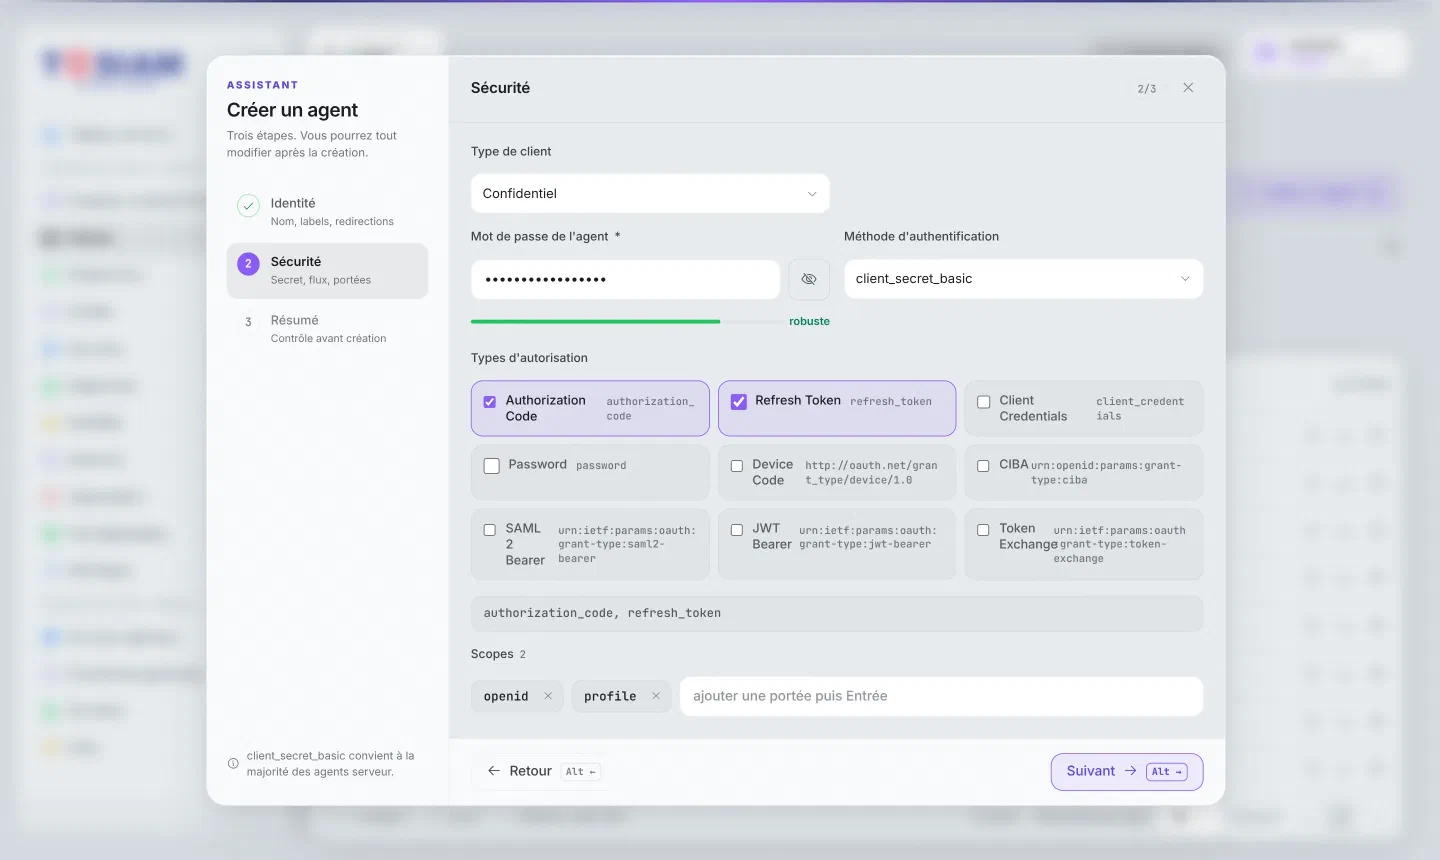The width and height of the screenshot is (1440, 860).
Task: Focus the ajouter une portée input
Action: (941, 696)
